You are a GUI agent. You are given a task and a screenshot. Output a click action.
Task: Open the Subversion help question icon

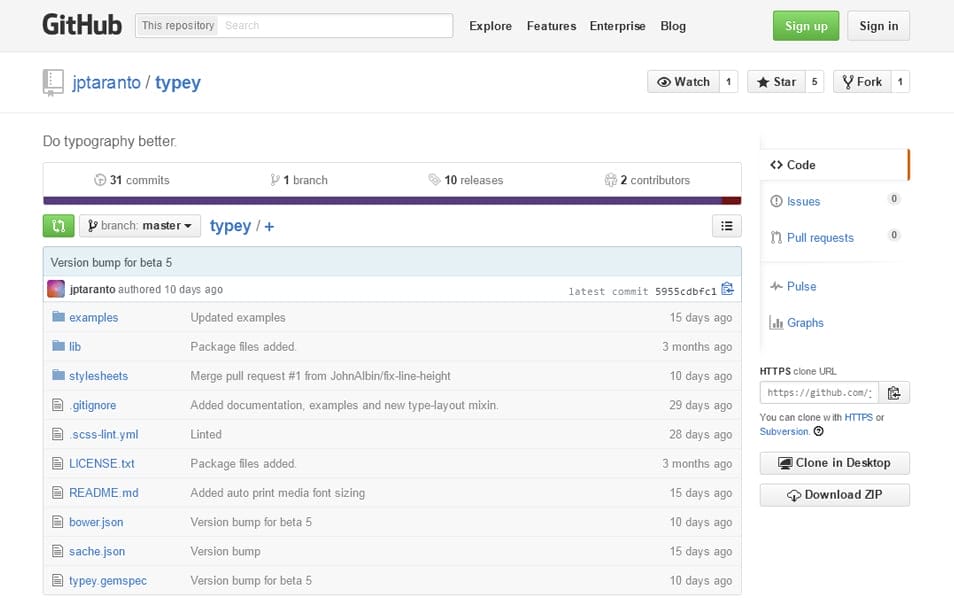[x=819, y=432]
